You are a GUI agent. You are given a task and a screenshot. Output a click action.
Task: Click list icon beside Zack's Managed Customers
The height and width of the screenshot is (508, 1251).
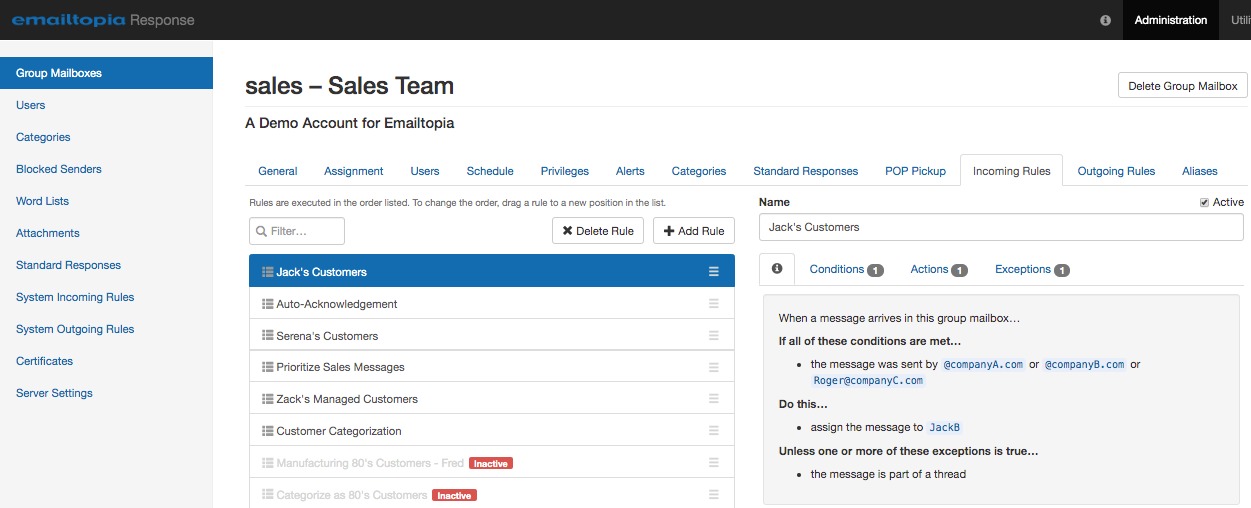pos(267,399)
